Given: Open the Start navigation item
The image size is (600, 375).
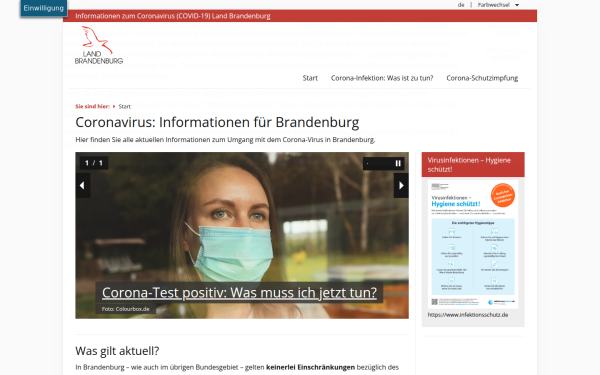Looking at the screenshot, I should click(310, 78).
